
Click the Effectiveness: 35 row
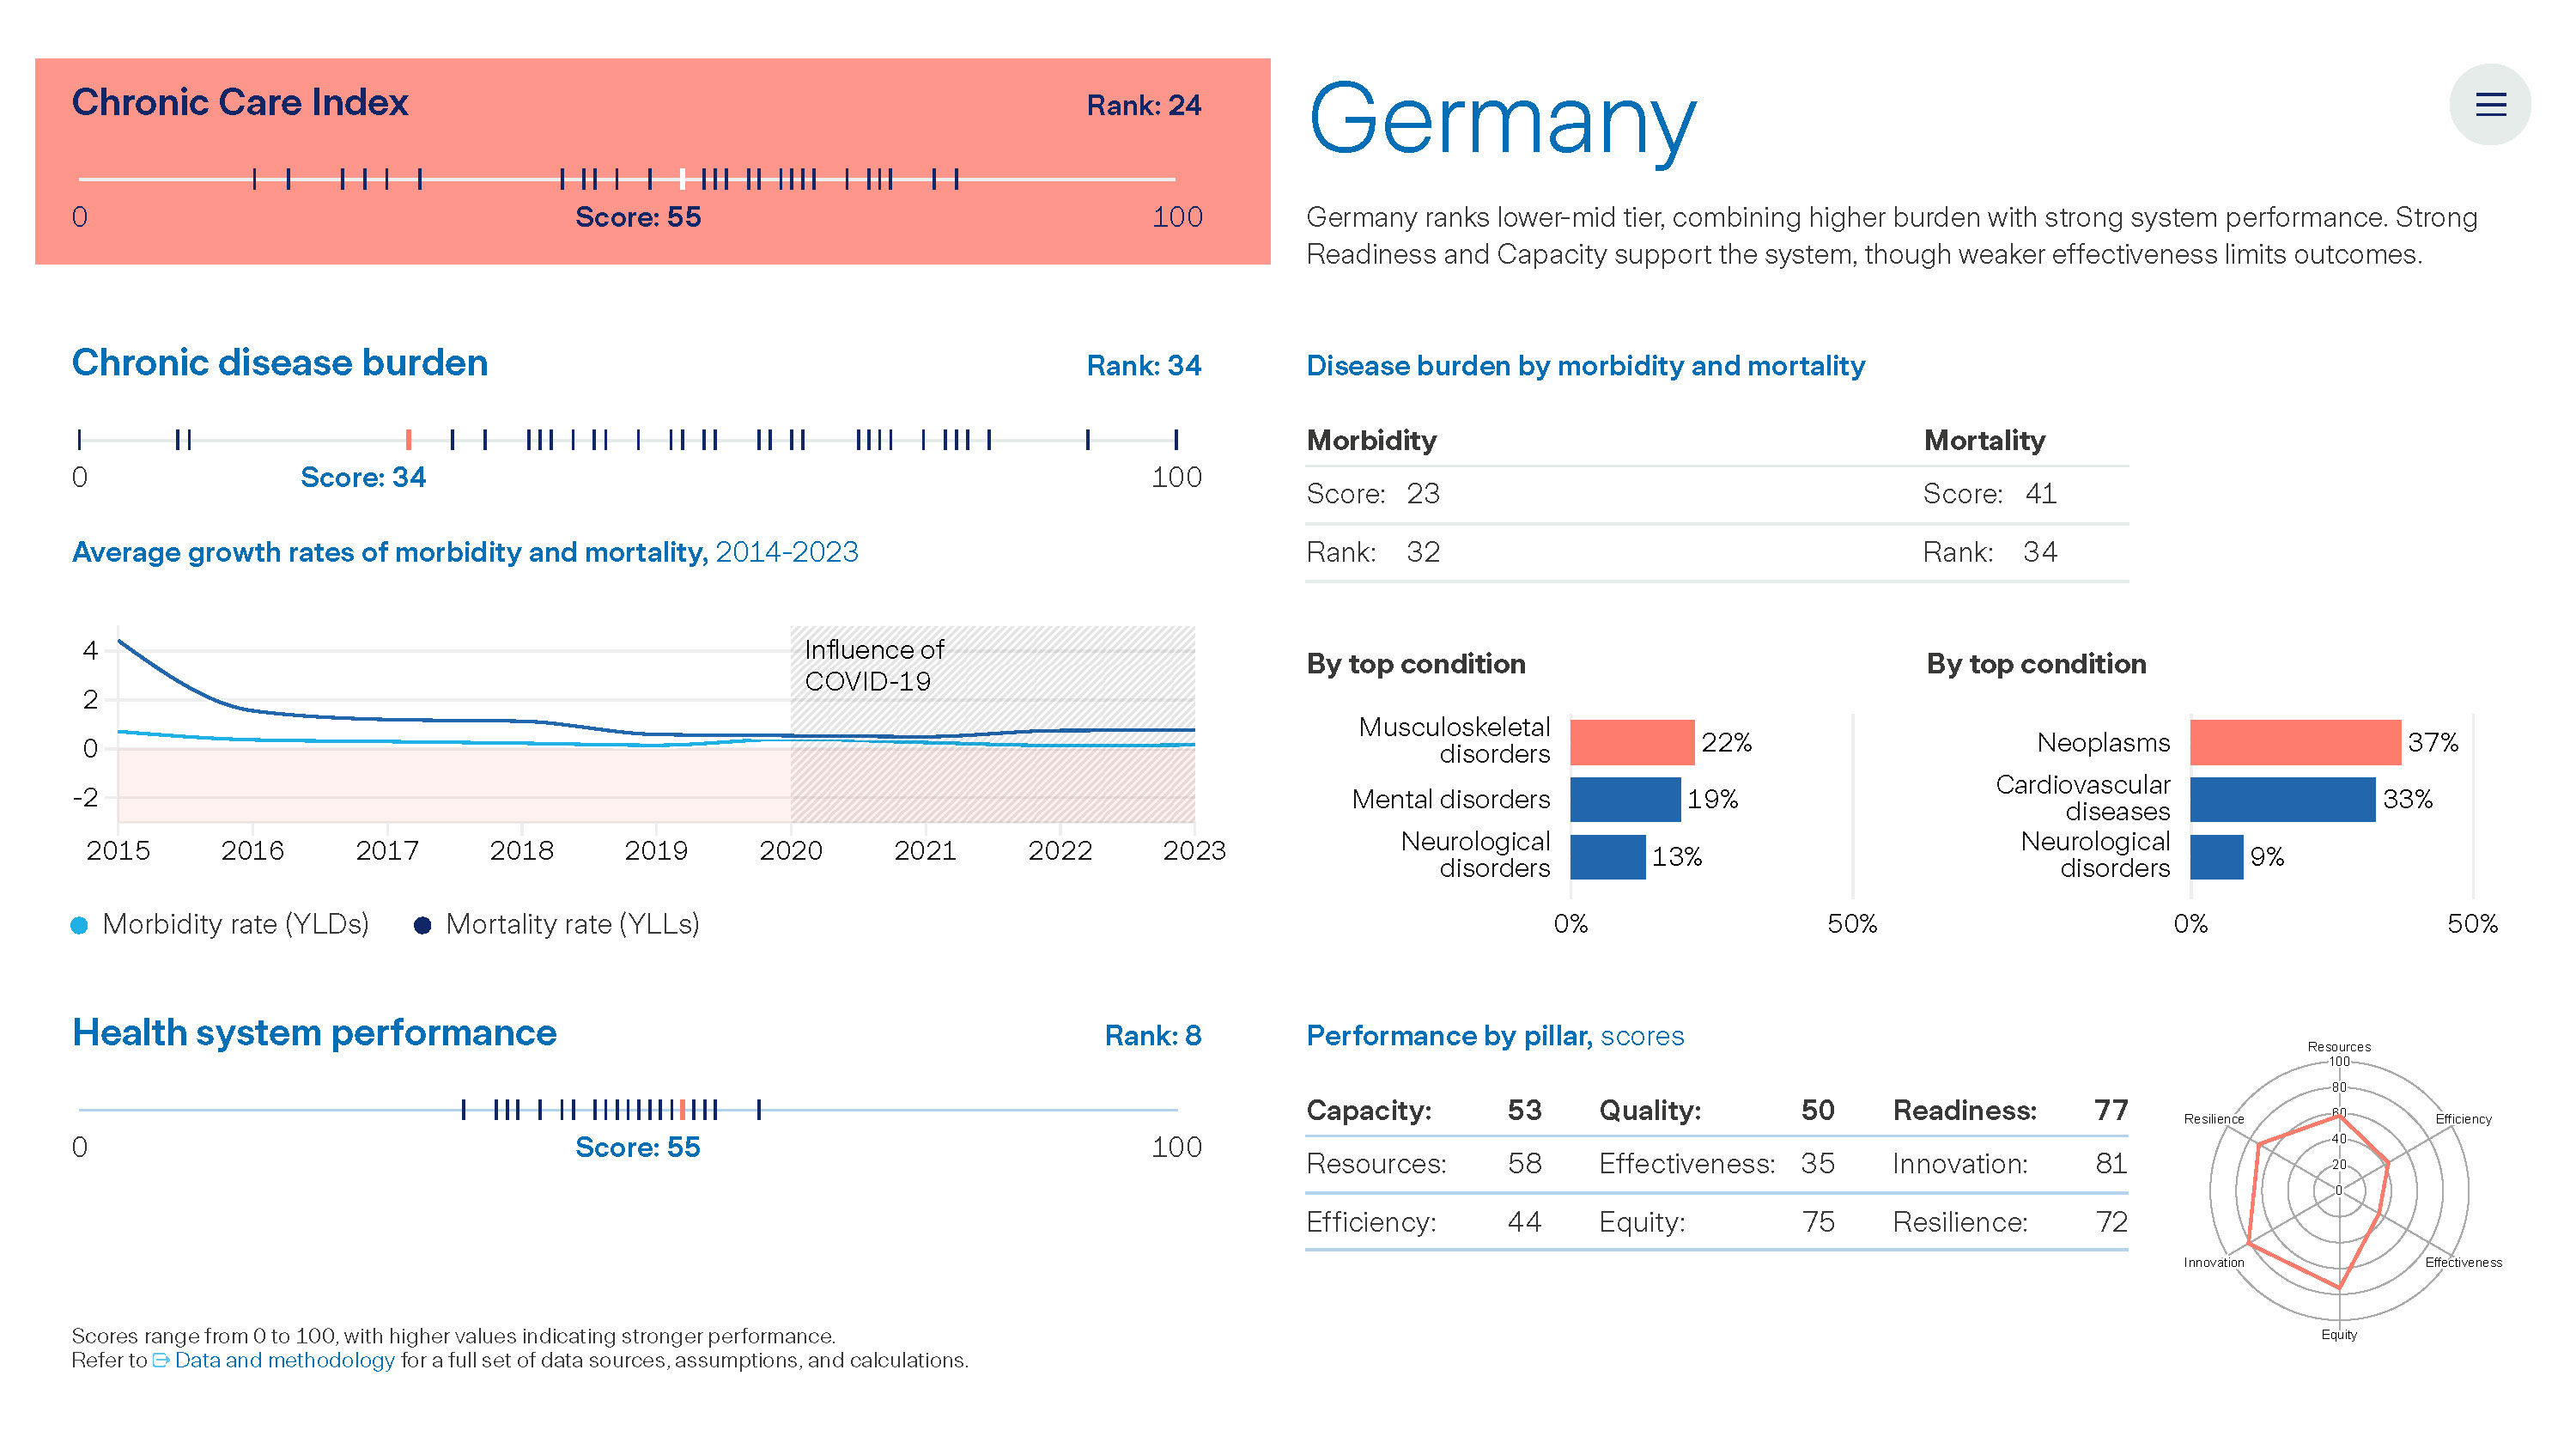(x=1717, y=1164)
